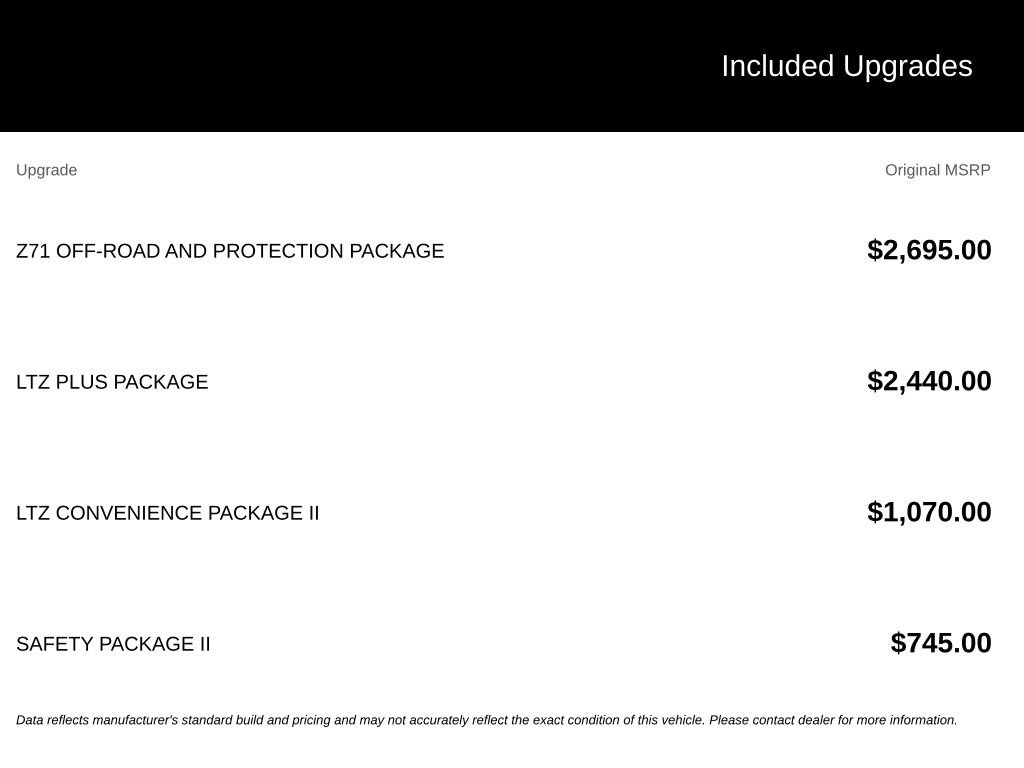This screenshot has height=768, width=1024.
Task: Click the word CONVENIENCE in third row
Action: 129,513
